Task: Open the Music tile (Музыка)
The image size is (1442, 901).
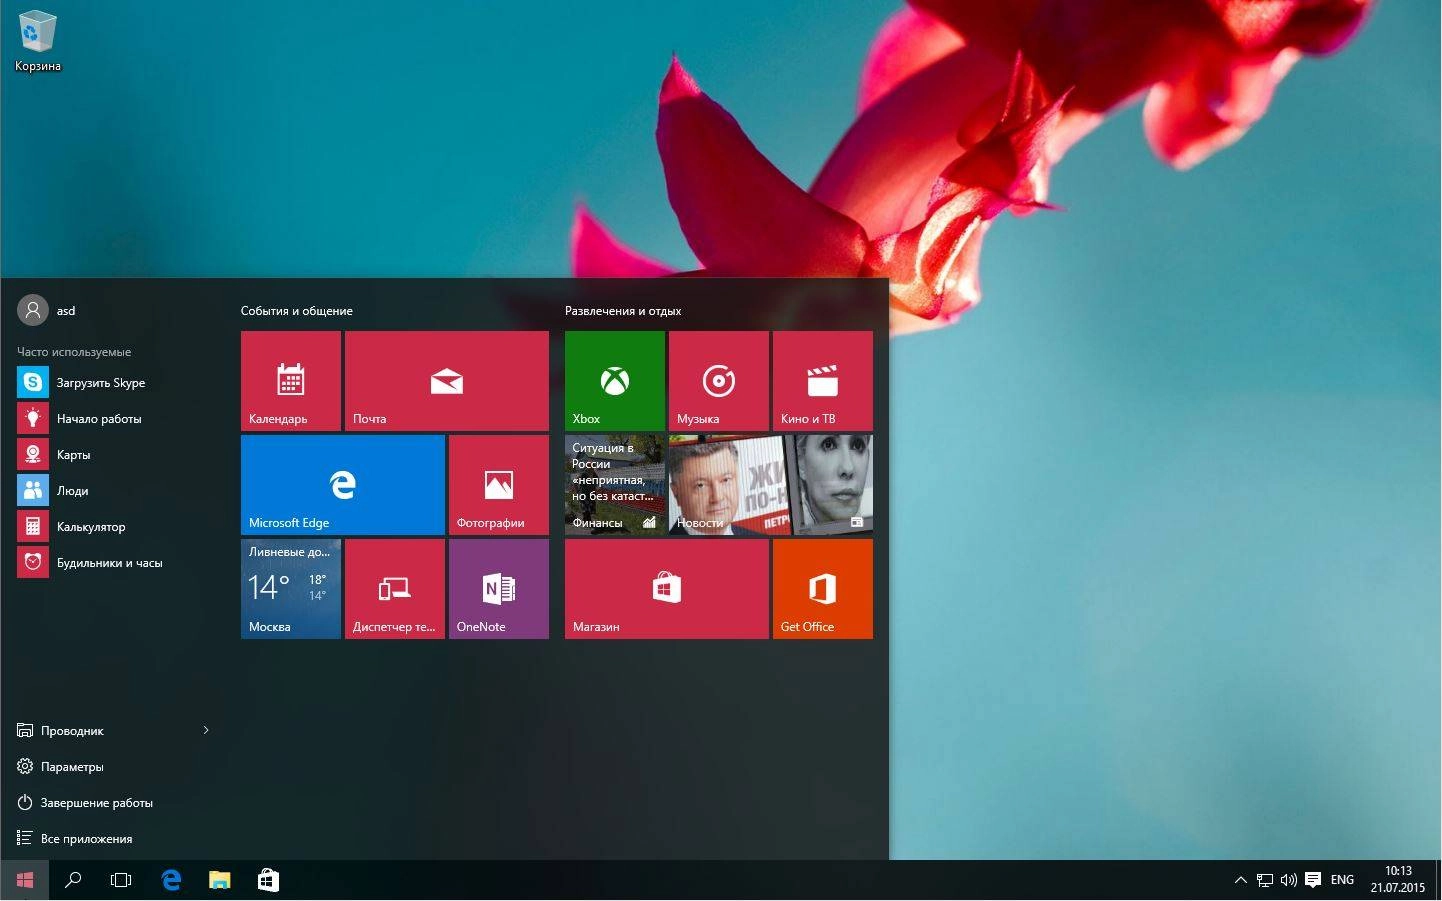Action: point(718,381)
